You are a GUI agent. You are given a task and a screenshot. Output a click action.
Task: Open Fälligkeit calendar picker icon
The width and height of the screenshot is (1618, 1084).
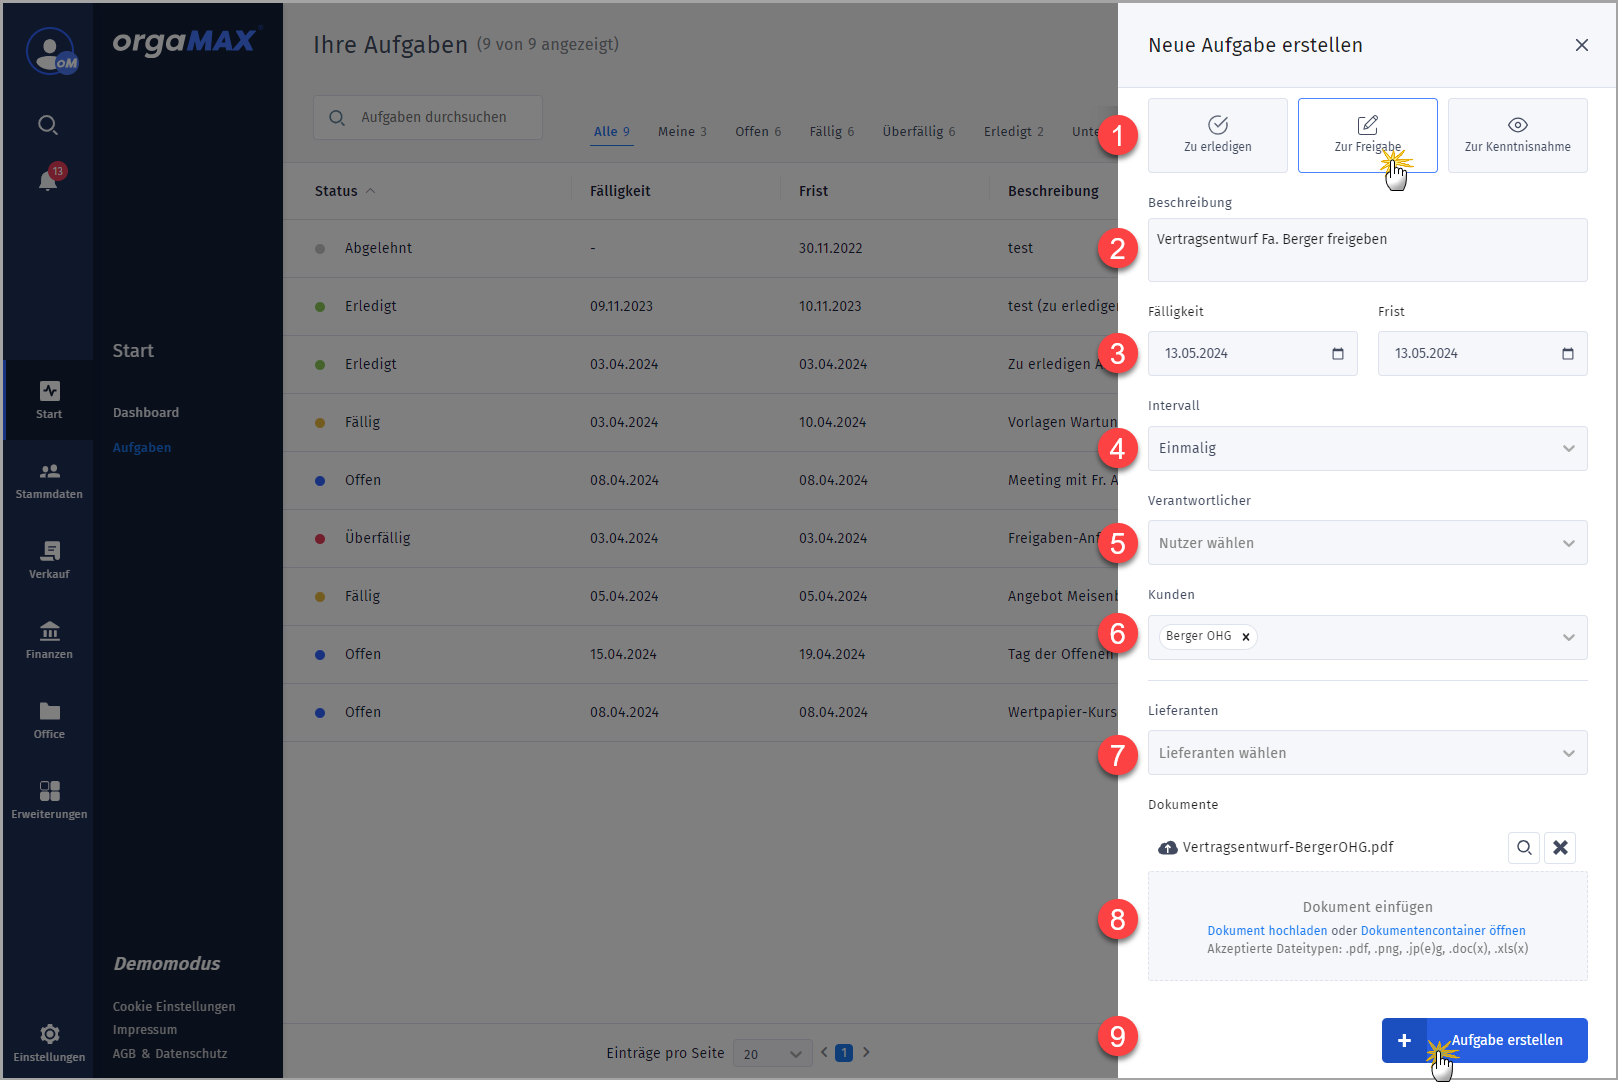click(x=1338, y=353)
